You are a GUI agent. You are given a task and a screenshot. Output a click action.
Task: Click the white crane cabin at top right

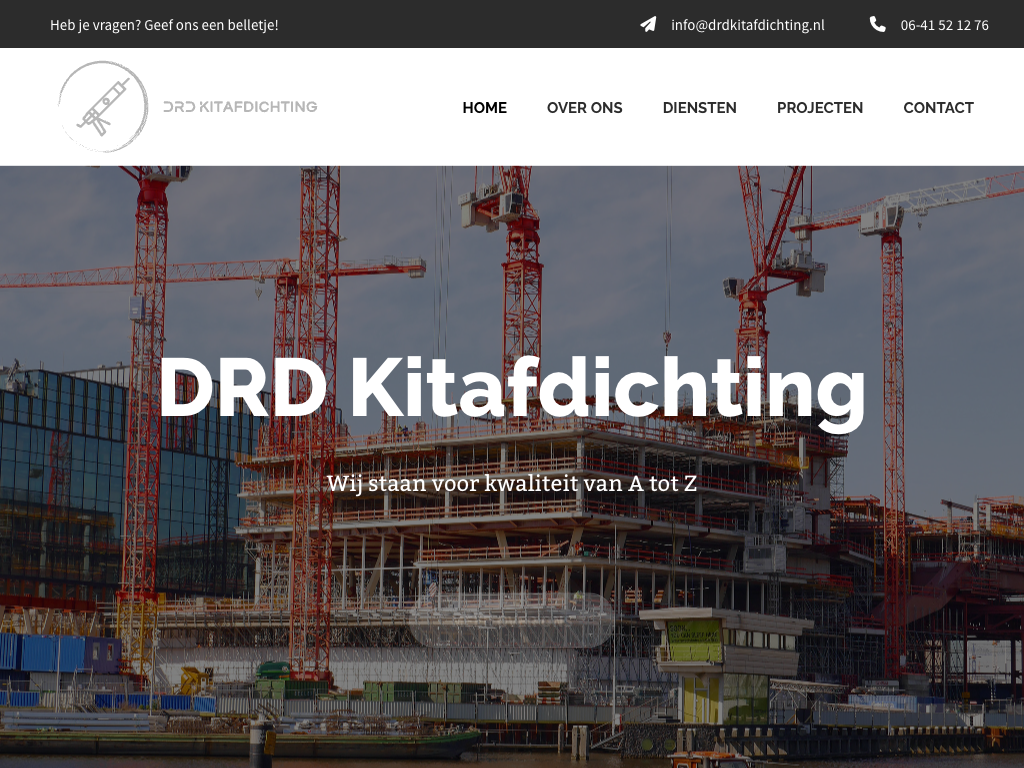click(882, 218)
